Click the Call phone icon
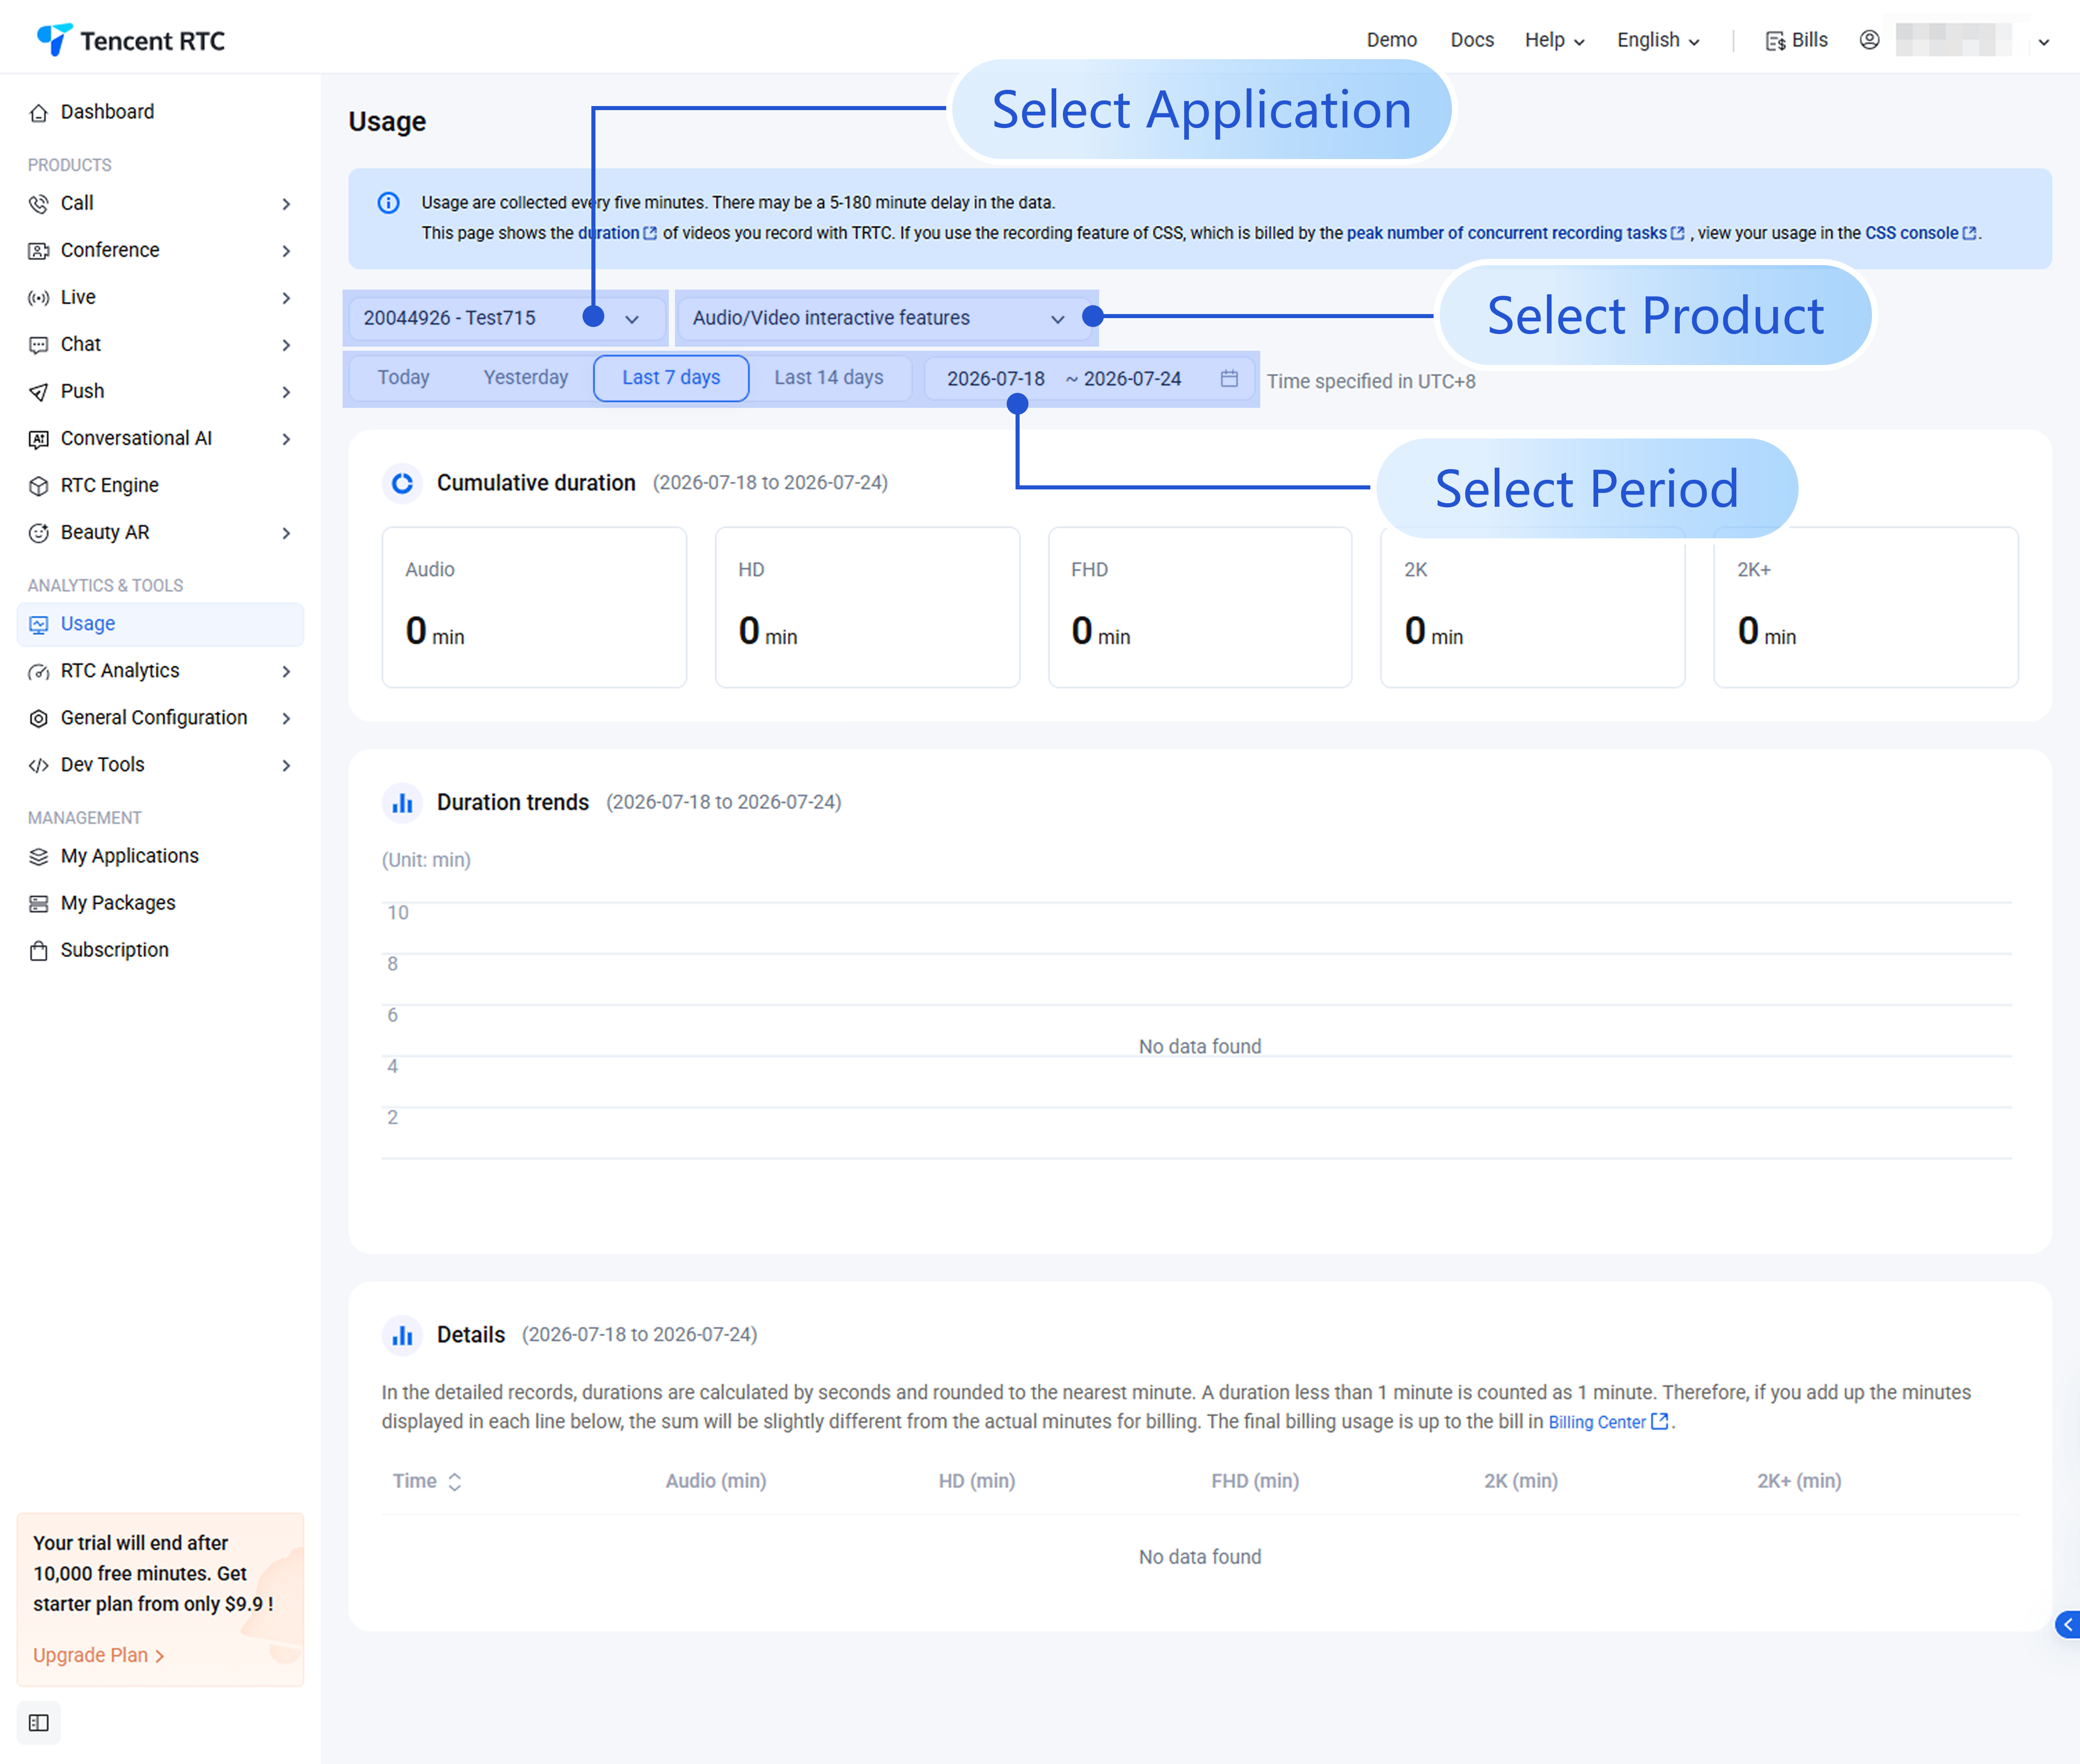Screen dimensions: 2080x1764 [x=39, y=204]
